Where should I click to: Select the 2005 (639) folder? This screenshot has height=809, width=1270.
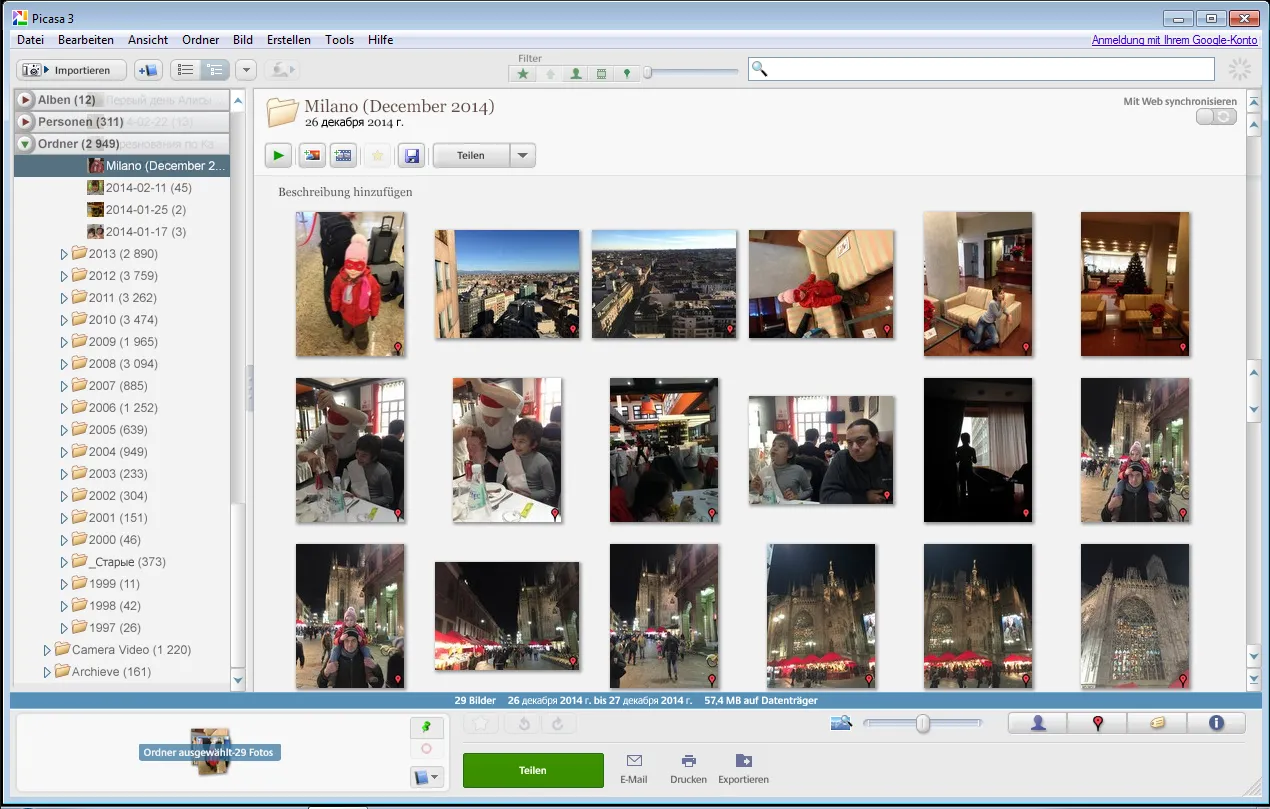pos(109,430)
